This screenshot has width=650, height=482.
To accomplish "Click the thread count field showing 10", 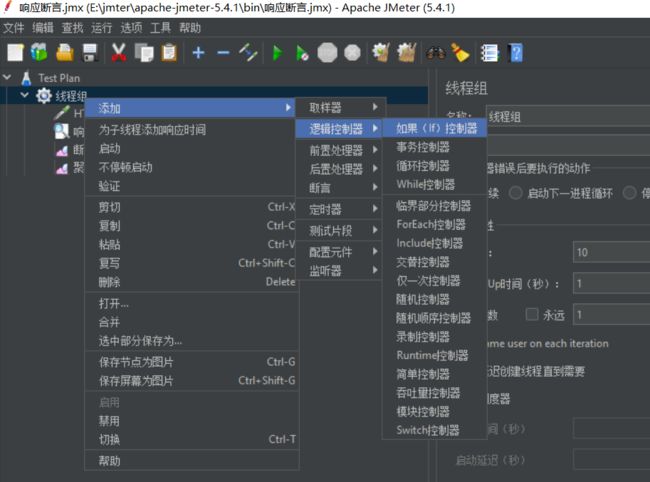I will (611, 252).
